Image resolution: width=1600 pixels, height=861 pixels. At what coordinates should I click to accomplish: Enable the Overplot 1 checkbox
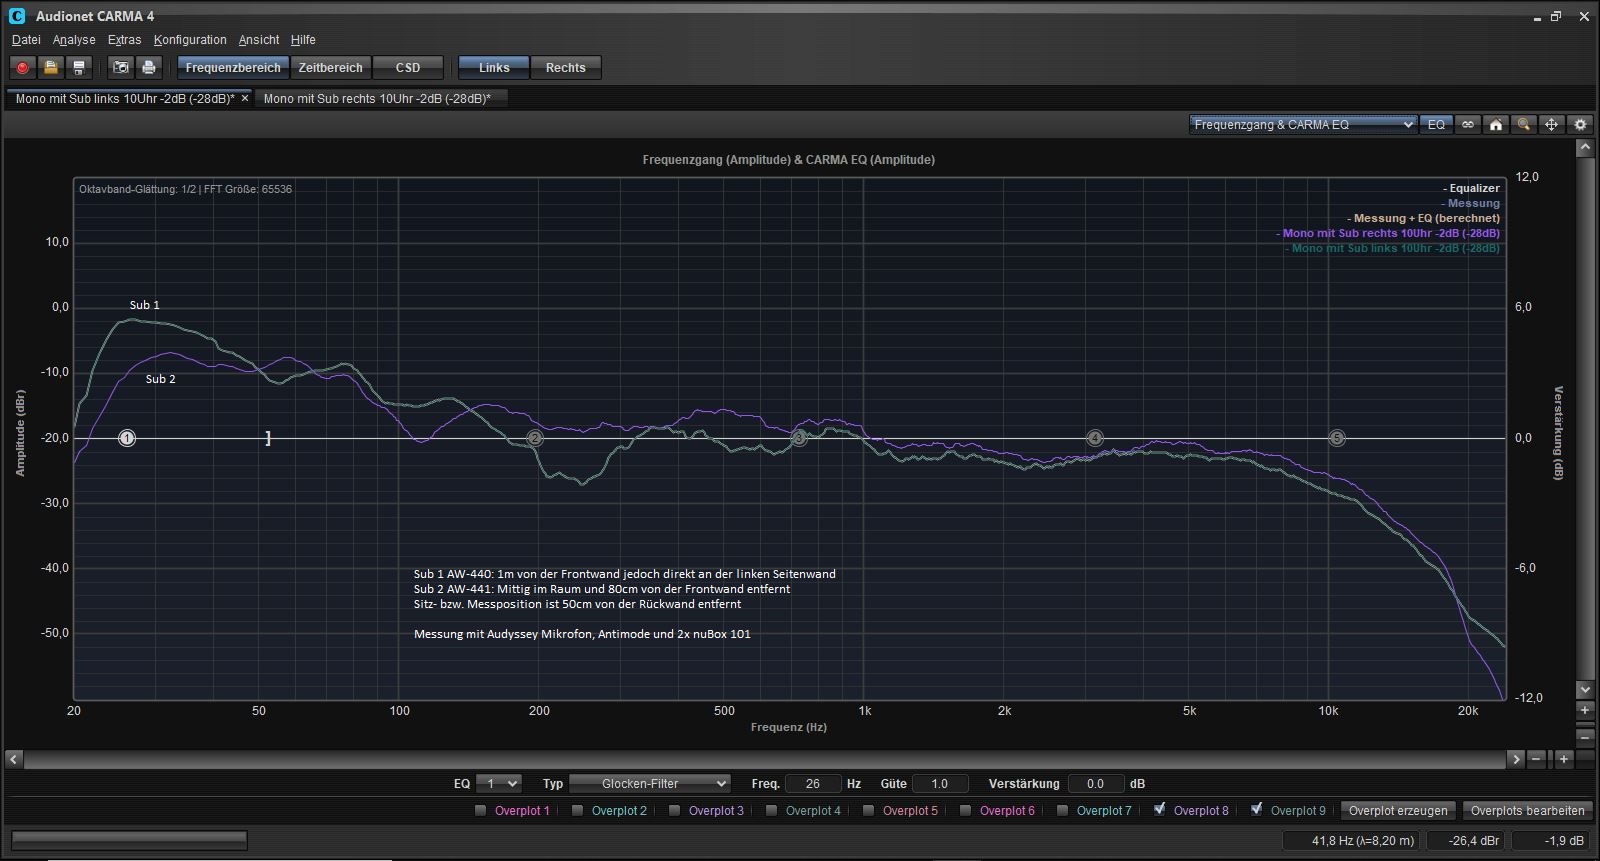481,811
